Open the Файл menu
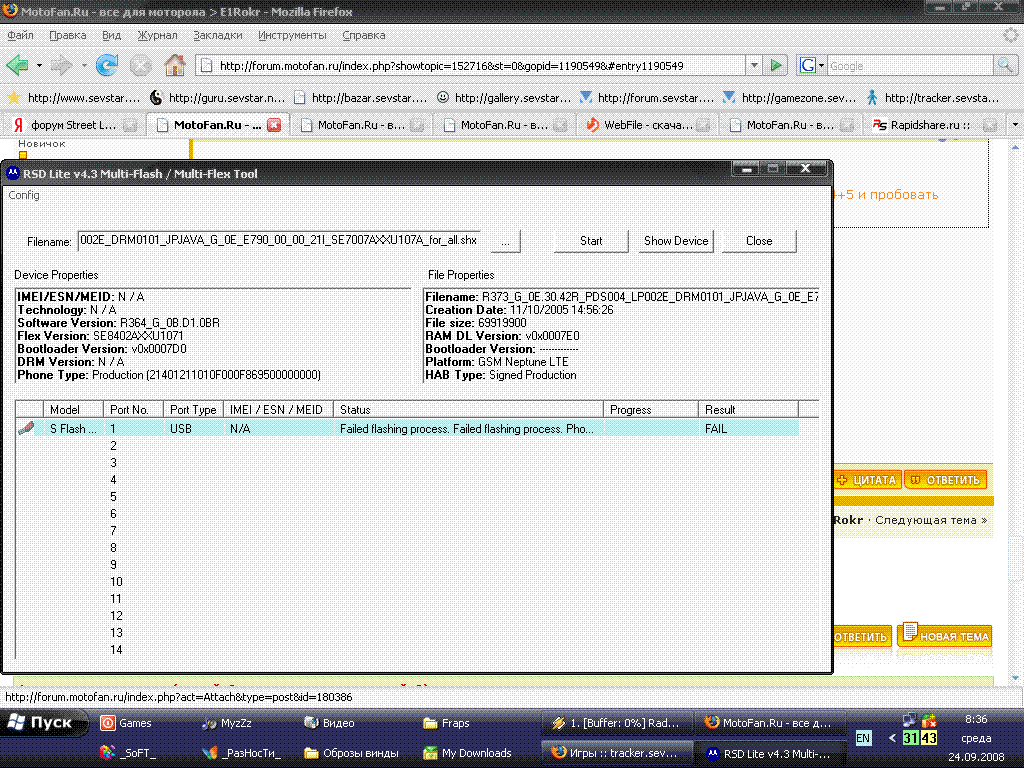Viewport: 1024px width, 768px height. (x=20, y=35)
